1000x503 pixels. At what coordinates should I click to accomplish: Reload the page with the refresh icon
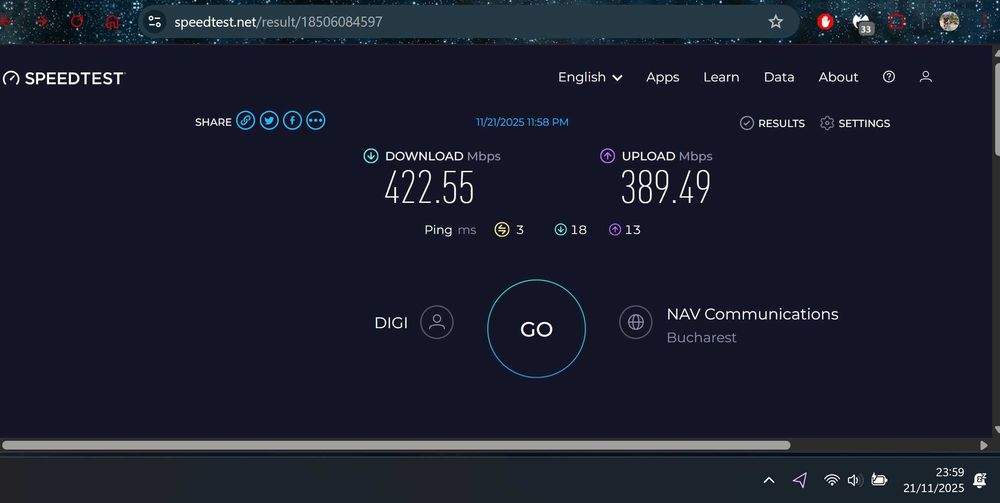click(x=77, y=22)
